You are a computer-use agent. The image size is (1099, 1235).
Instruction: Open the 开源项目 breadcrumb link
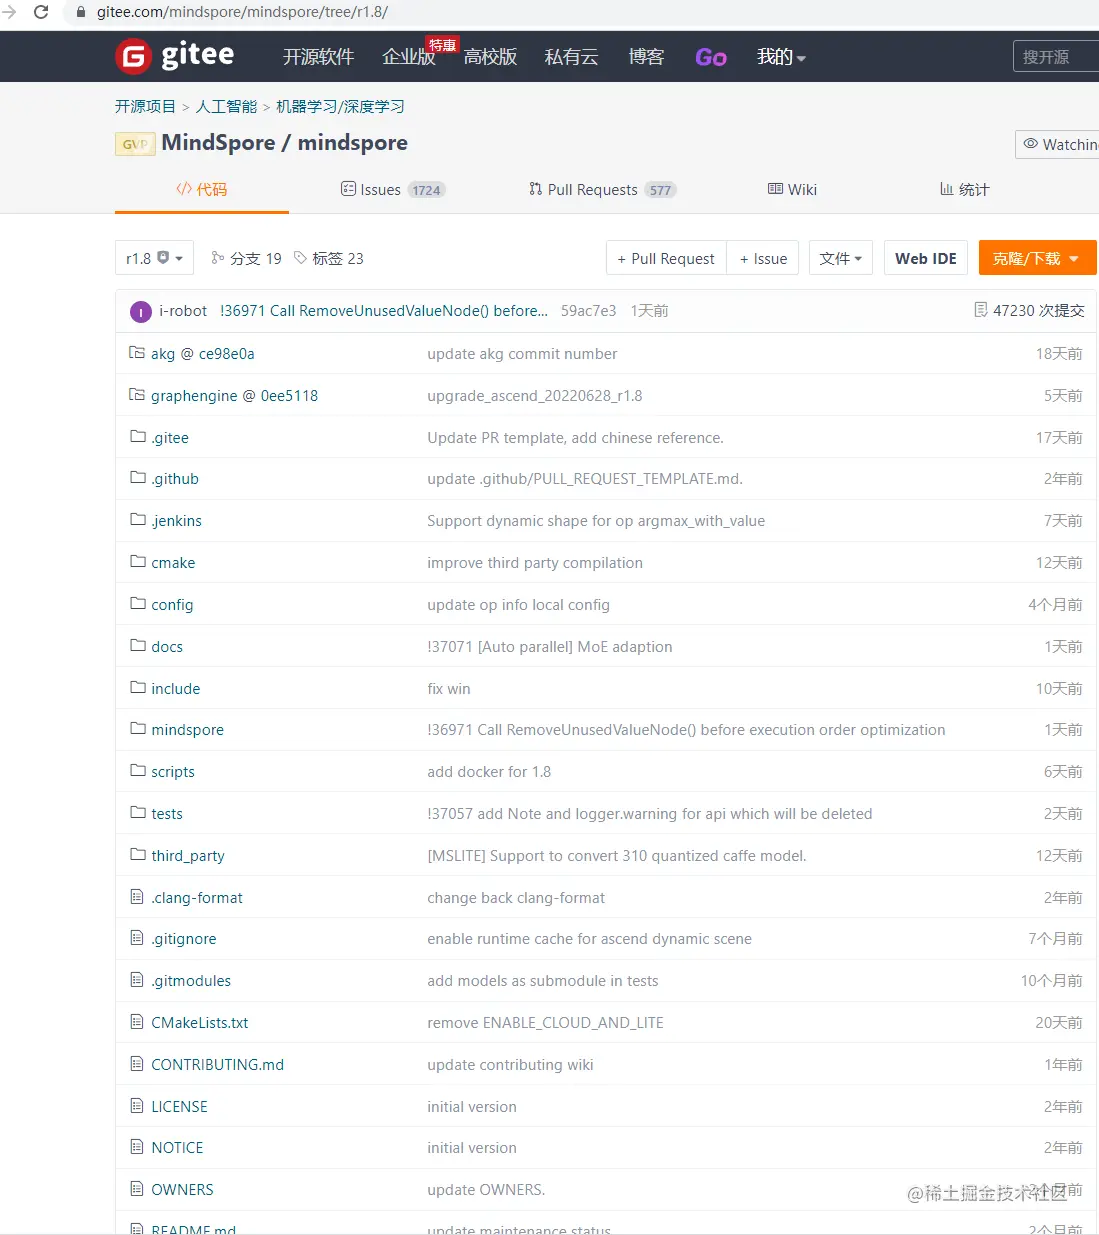[x=145, y=106]
